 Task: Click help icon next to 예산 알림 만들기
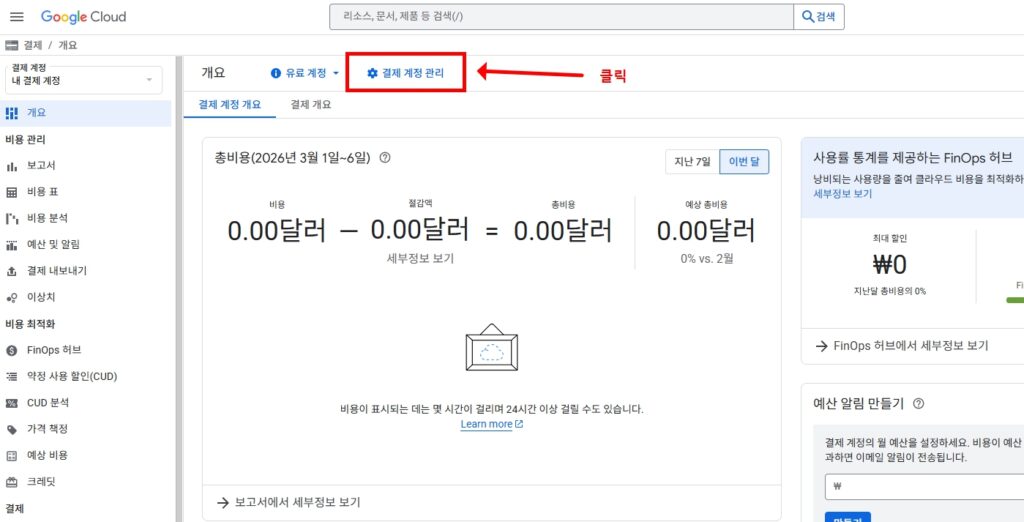[x=918, y=404]
